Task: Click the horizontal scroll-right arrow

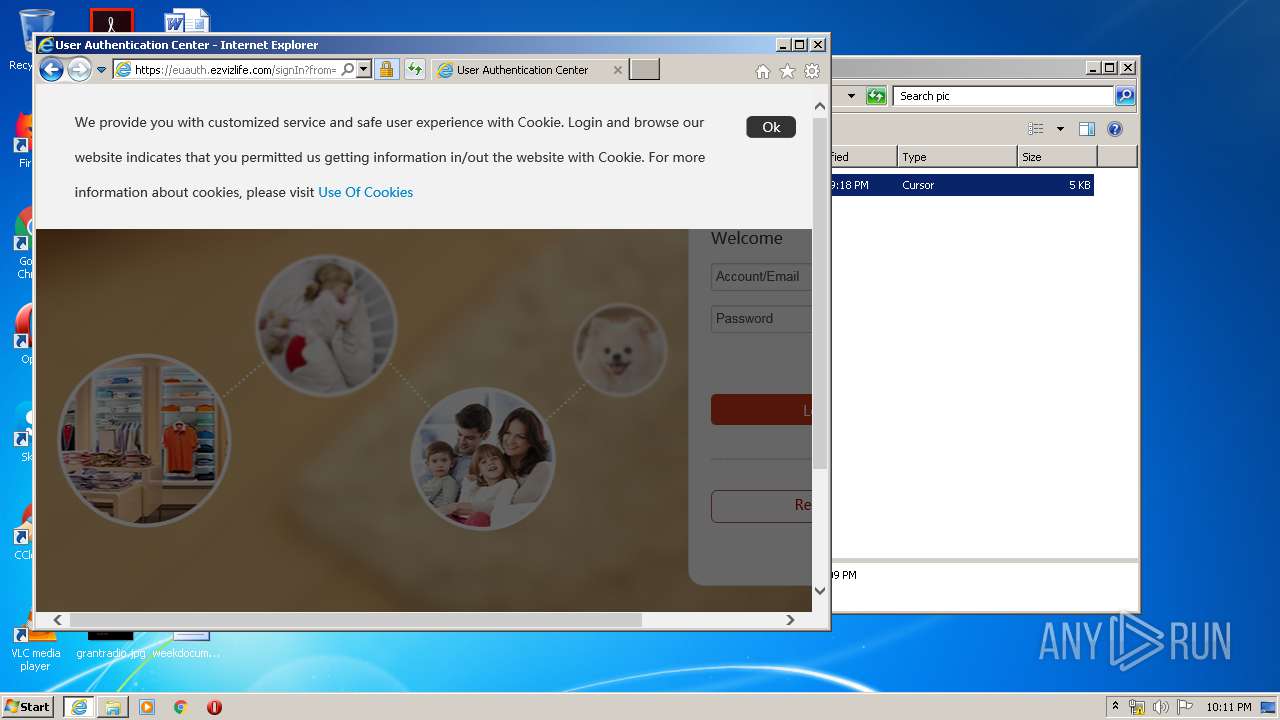Action: point(790,620)
